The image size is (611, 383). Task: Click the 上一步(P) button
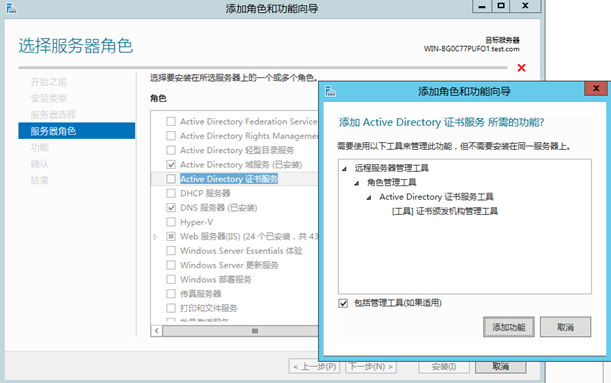314,367
